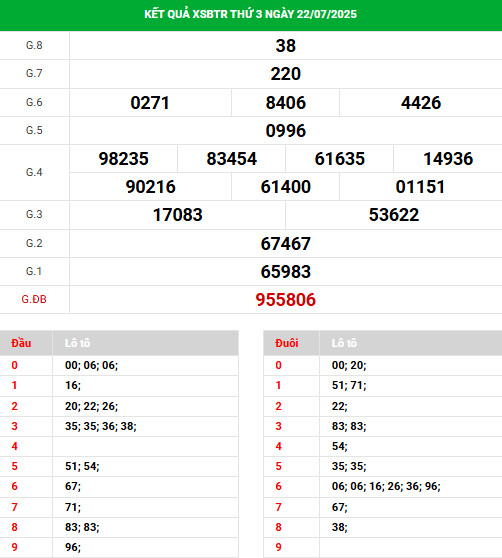Click G.4 number 83454
The width and height of the screenshot is (502, 558).
(232, 159)
